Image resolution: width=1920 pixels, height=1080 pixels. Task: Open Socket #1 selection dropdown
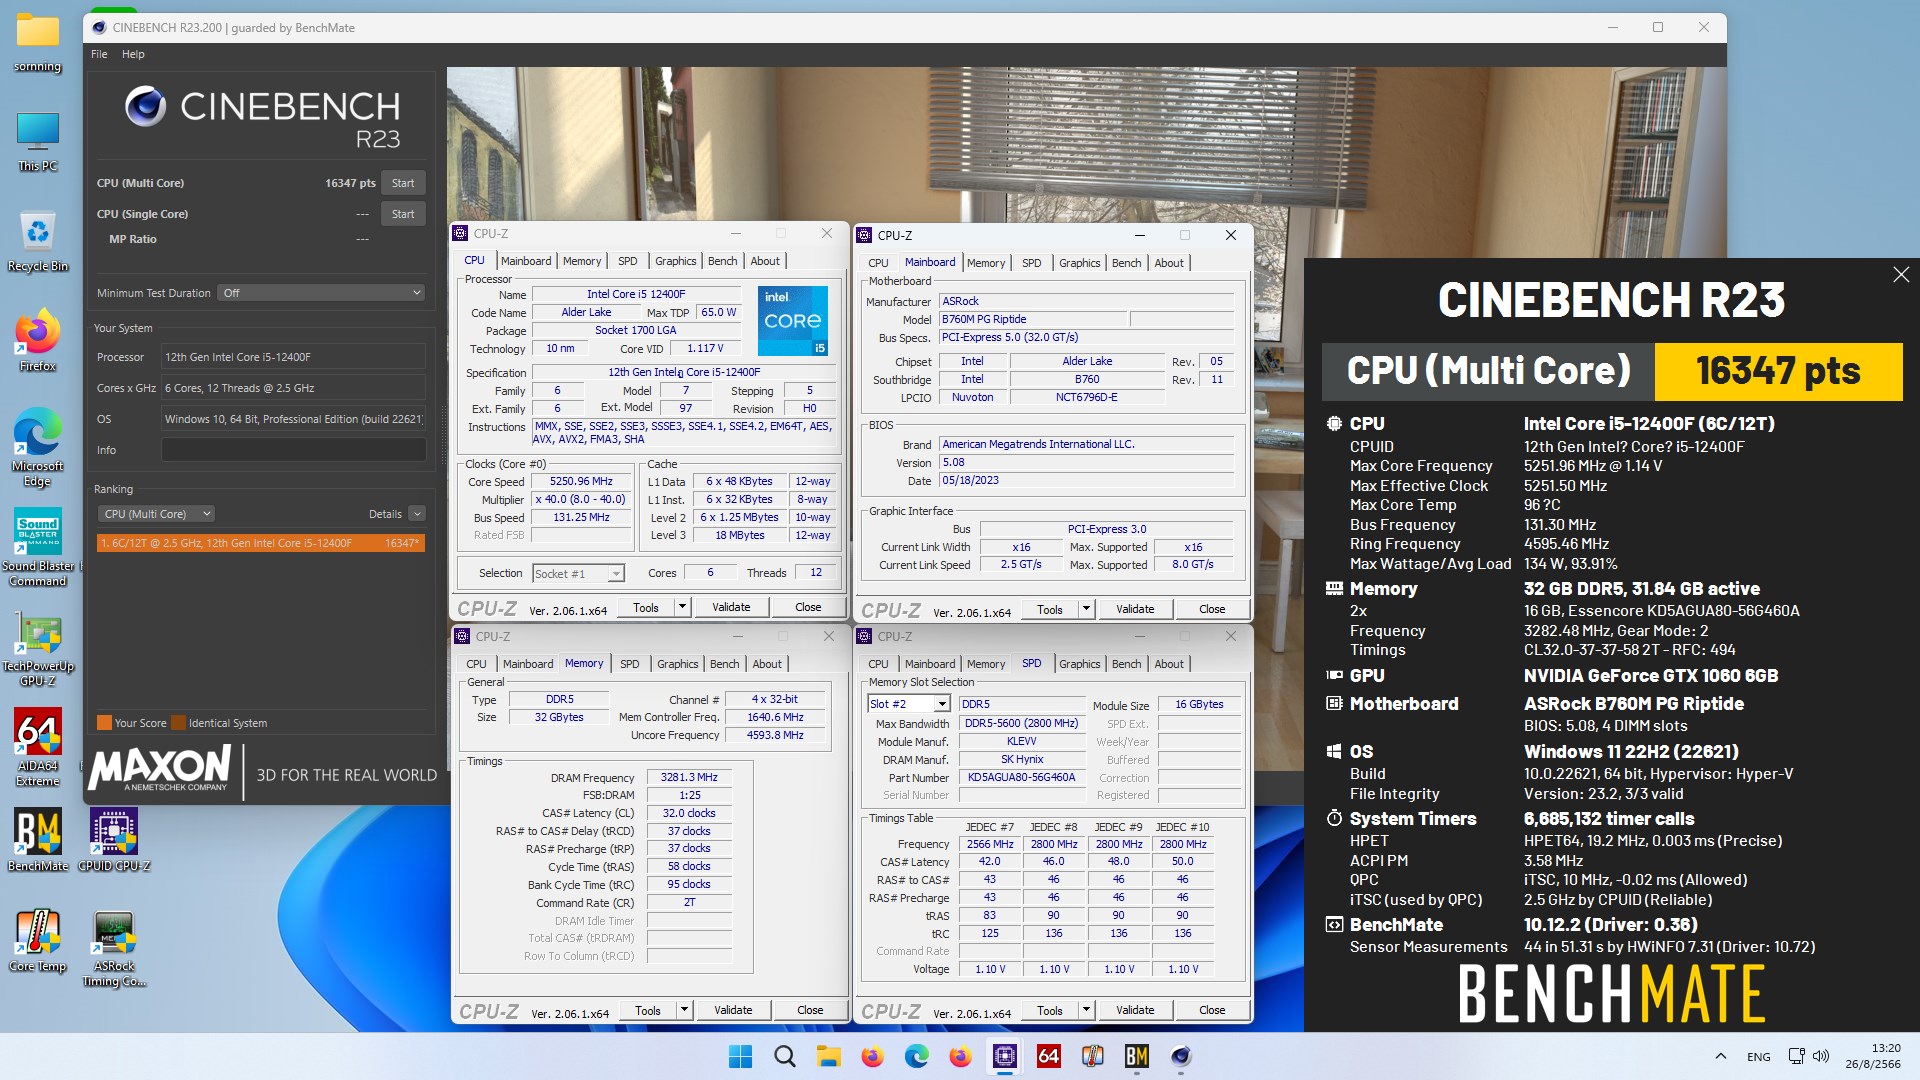pyautogui.click(x=578, y=573)
